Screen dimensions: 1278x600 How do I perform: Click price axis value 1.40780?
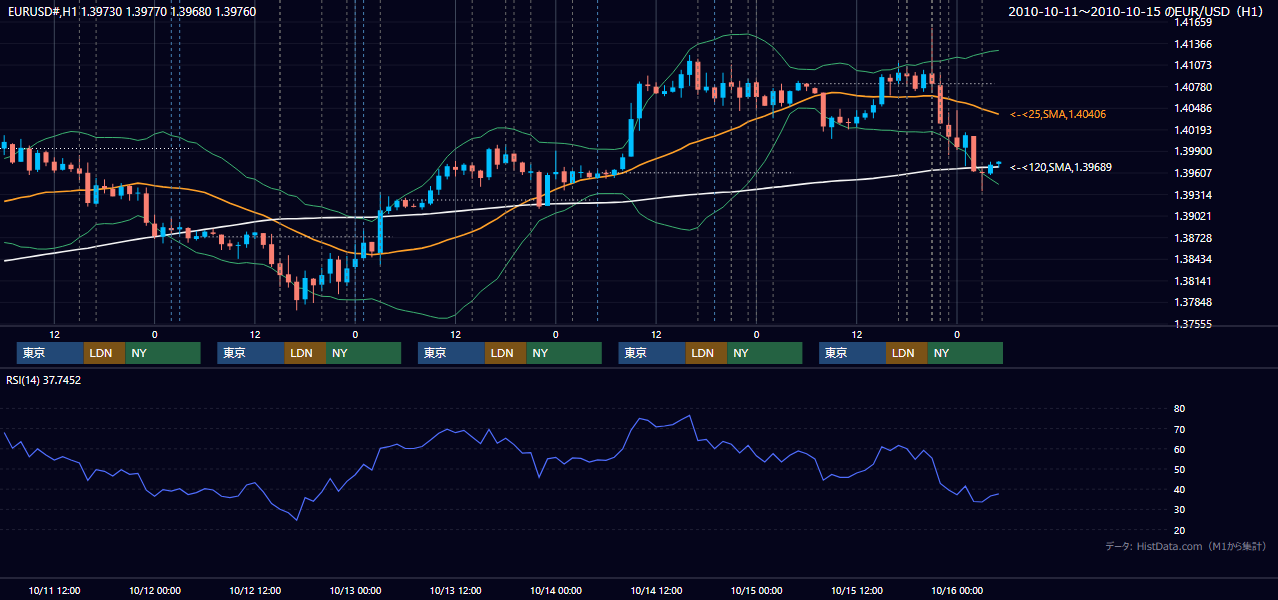pos(1192,87)
